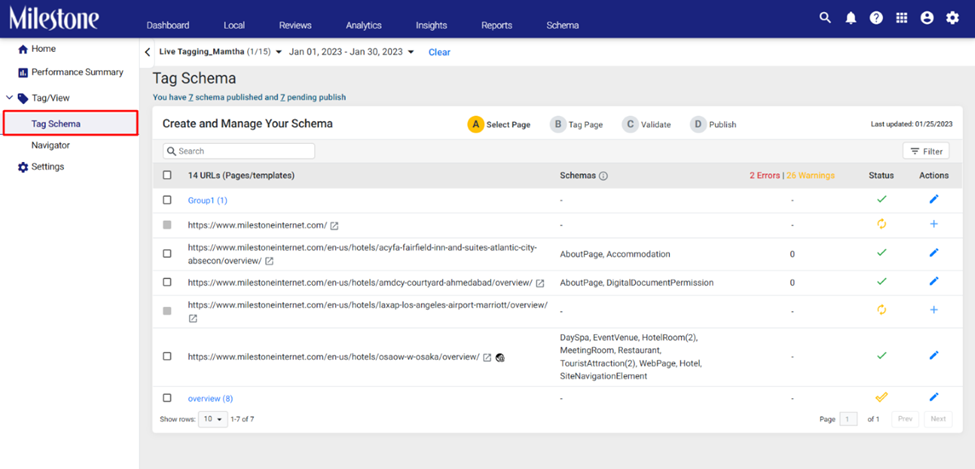Image resolution: width=975 pixels, height=469 pixels.
Task: Click the pending sync status of laxap row
Action: click(x=881, y=310)
